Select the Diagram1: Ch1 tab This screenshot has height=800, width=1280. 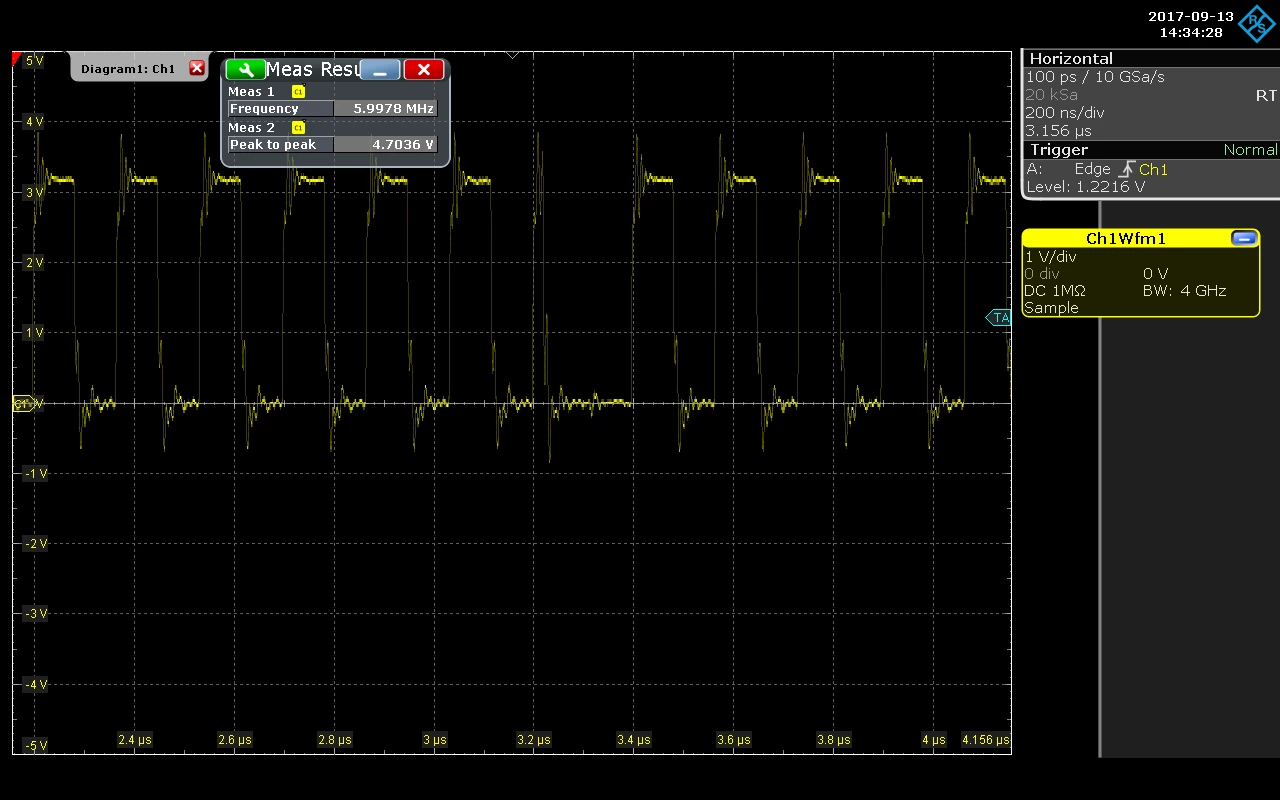(128, 69)
